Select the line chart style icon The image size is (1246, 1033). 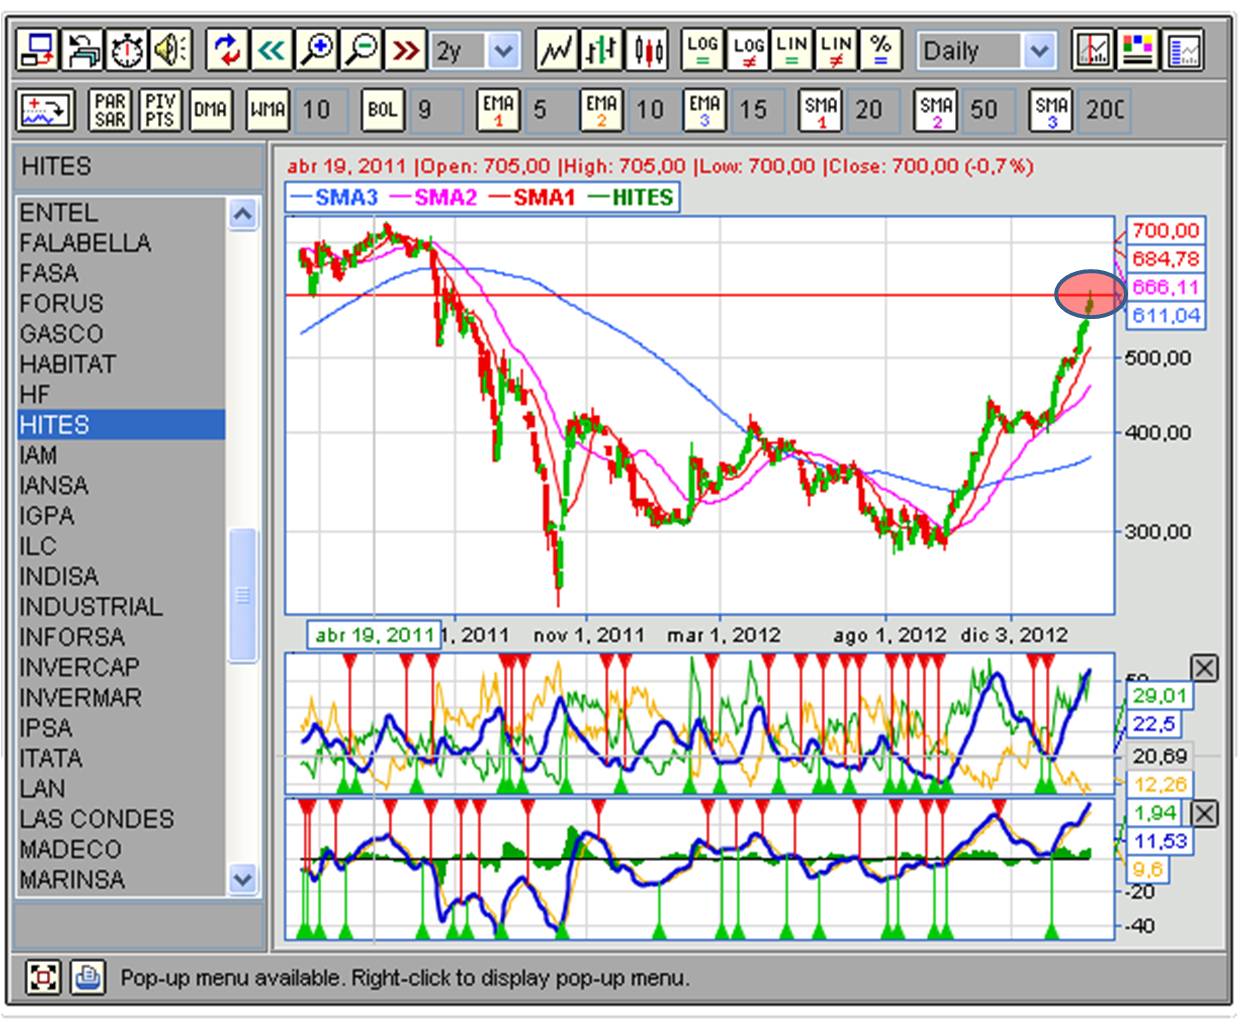(556, 50)
